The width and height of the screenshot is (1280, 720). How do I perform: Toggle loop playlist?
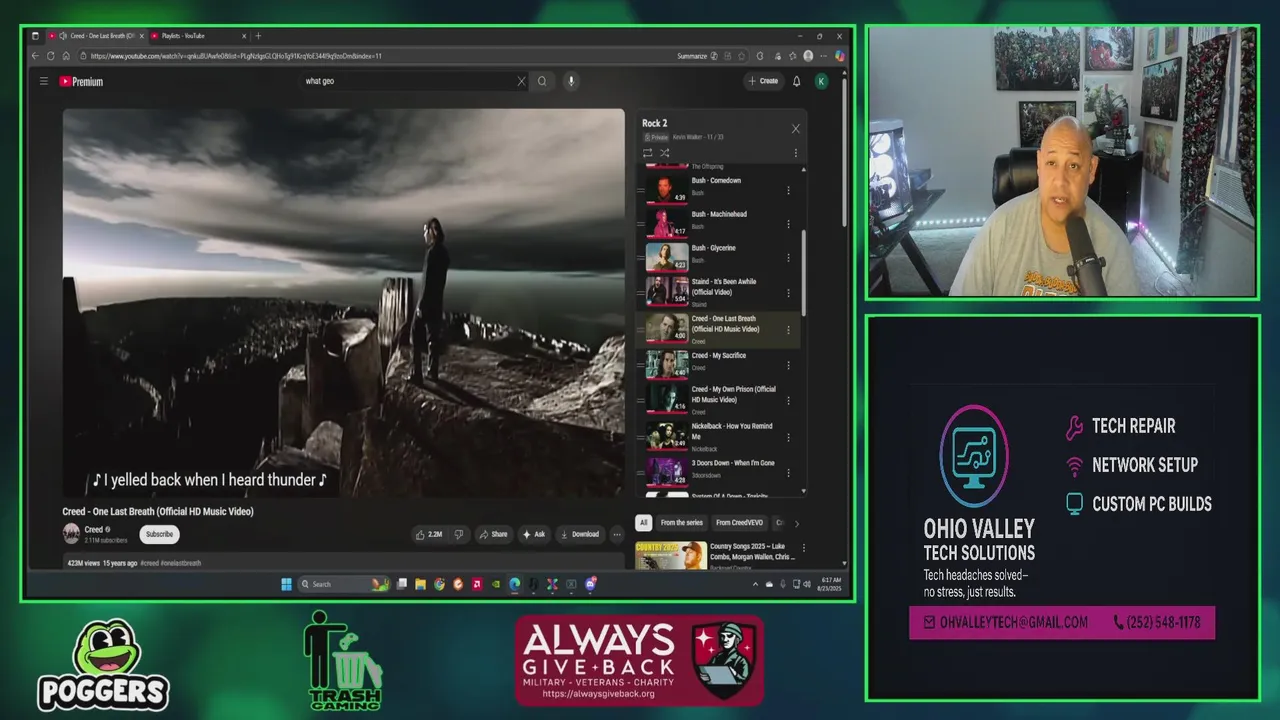(x=647, y=153)
